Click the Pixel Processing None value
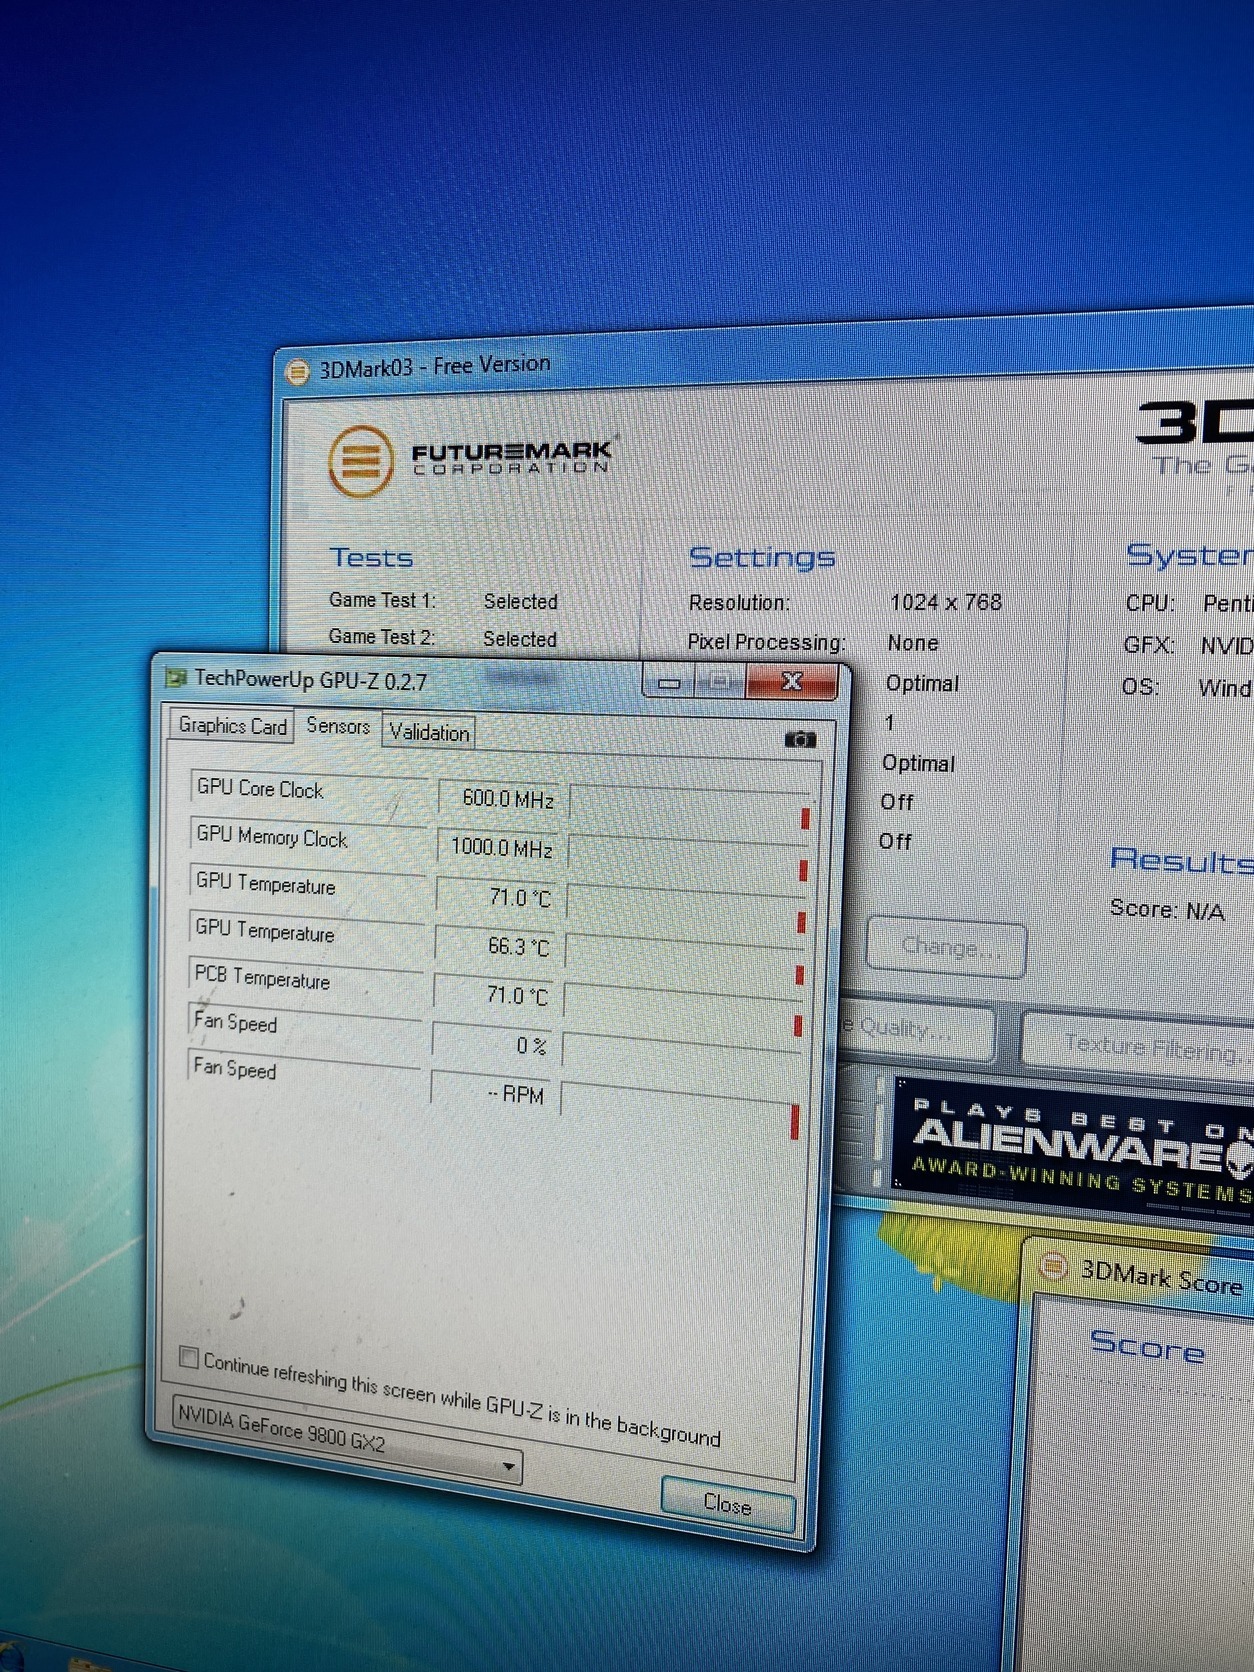The image size is (1254, 1672). [913, 643]
